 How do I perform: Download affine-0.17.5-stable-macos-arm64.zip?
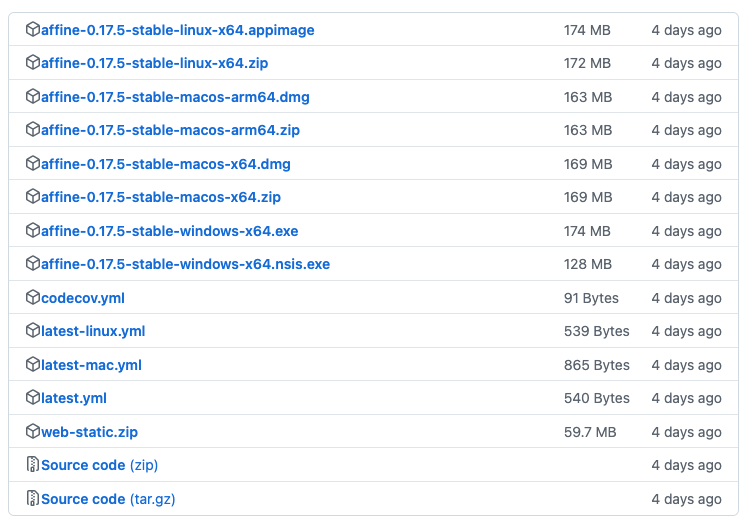[171, 130]
